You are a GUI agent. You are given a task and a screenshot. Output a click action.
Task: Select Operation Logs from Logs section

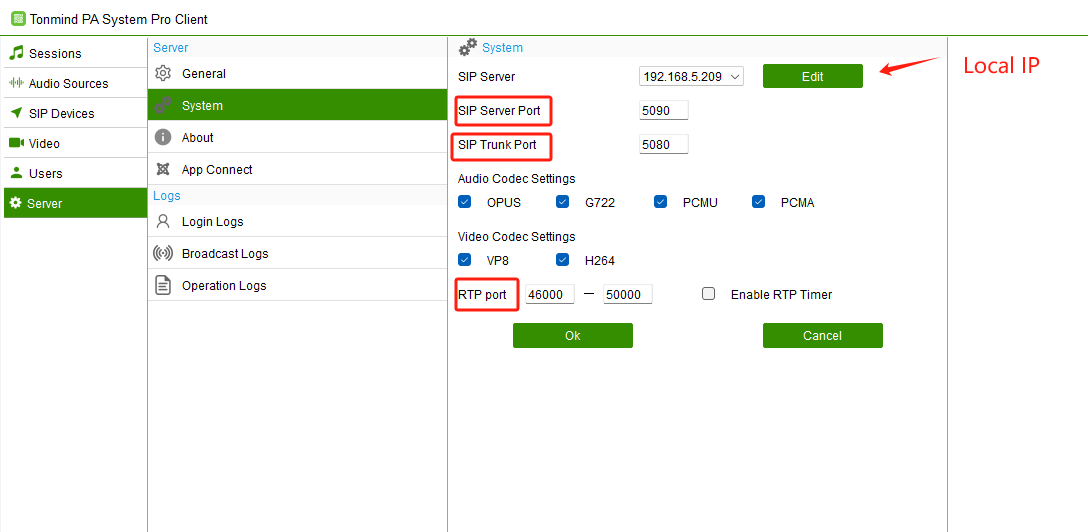224,285
